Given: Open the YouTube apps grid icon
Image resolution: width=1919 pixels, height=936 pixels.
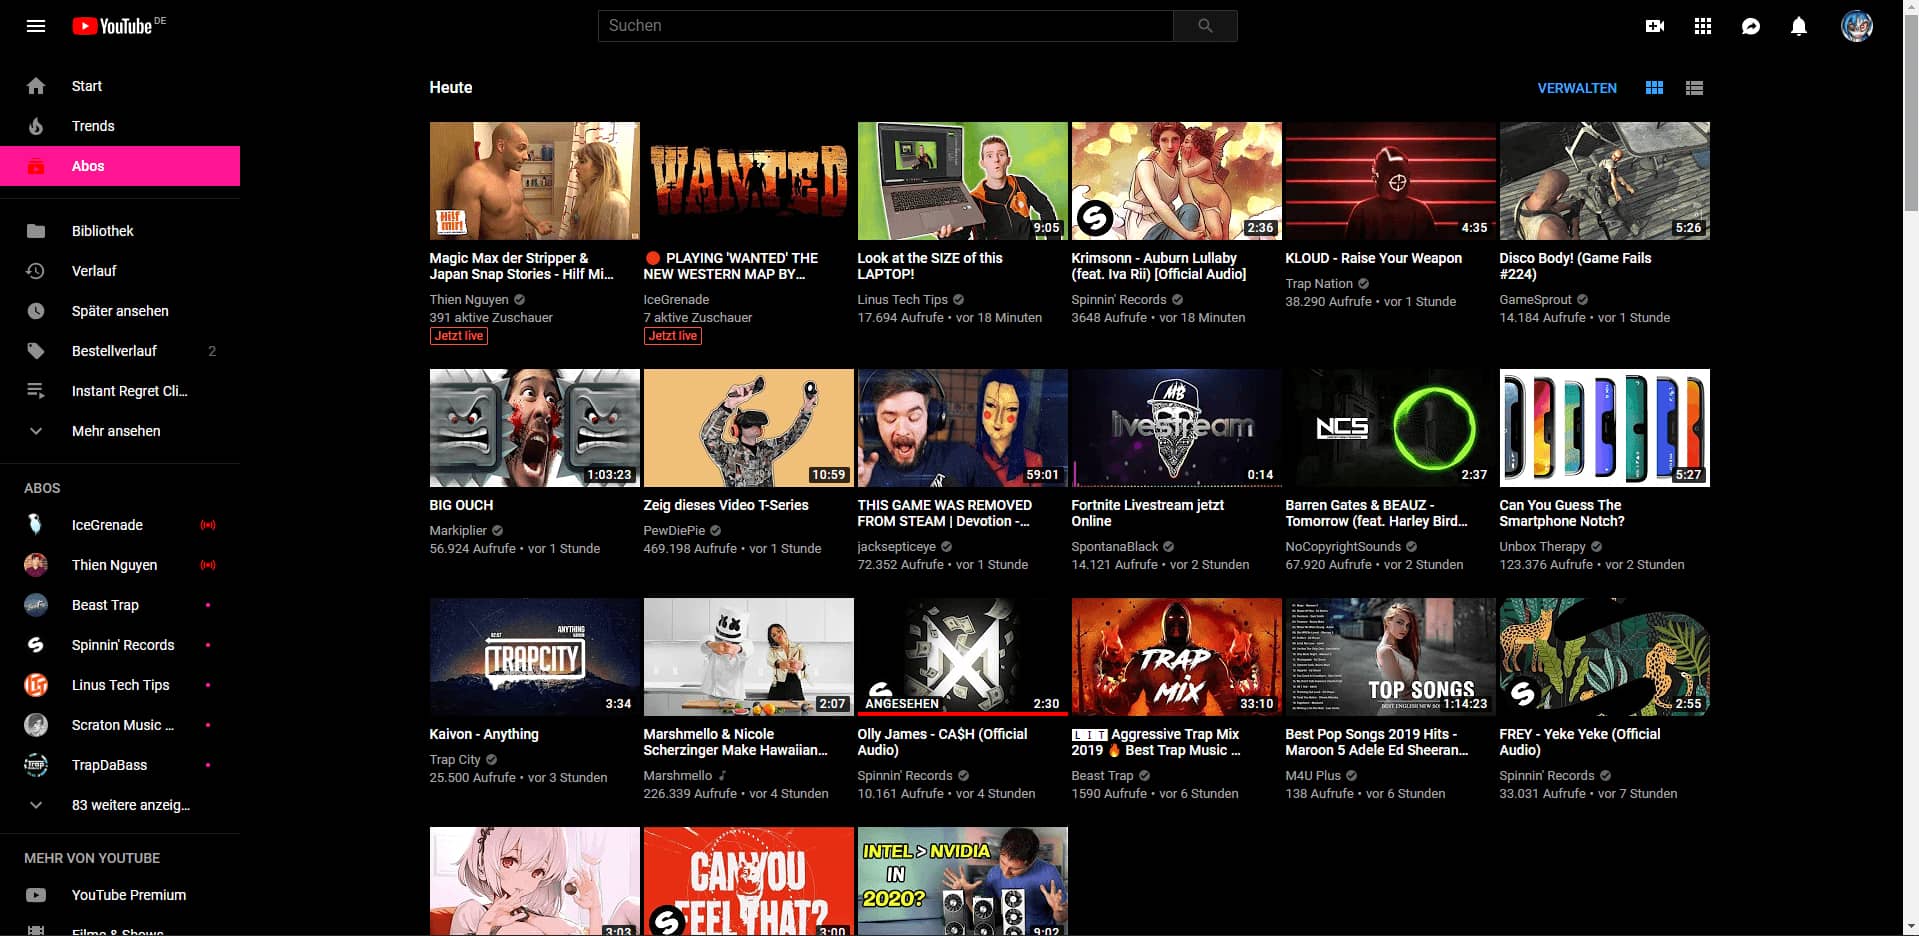Looking at the screenshot, I should 1703,26.
